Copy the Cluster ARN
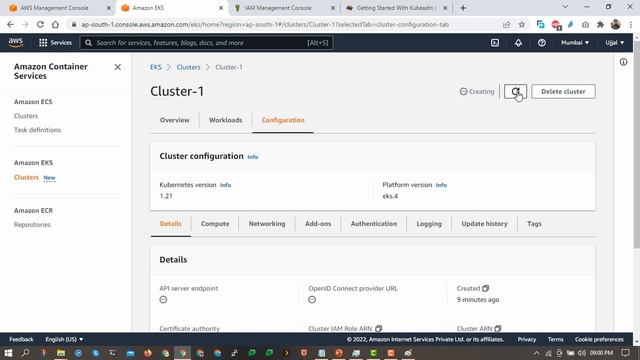 point(498,328)
